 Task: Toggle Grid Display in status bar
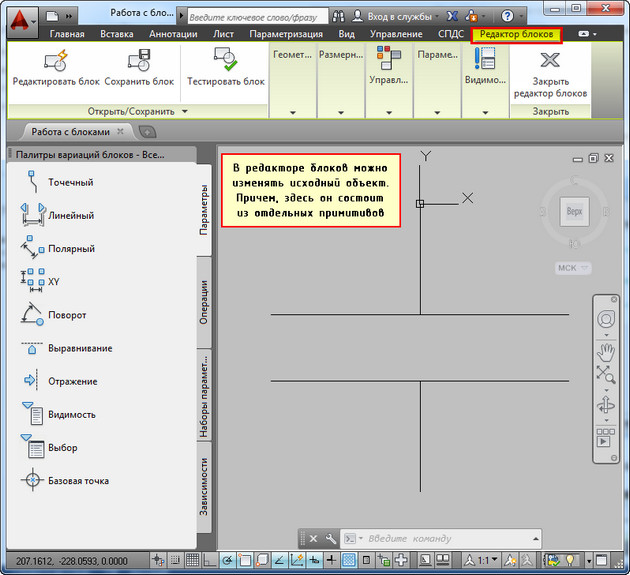192,560
